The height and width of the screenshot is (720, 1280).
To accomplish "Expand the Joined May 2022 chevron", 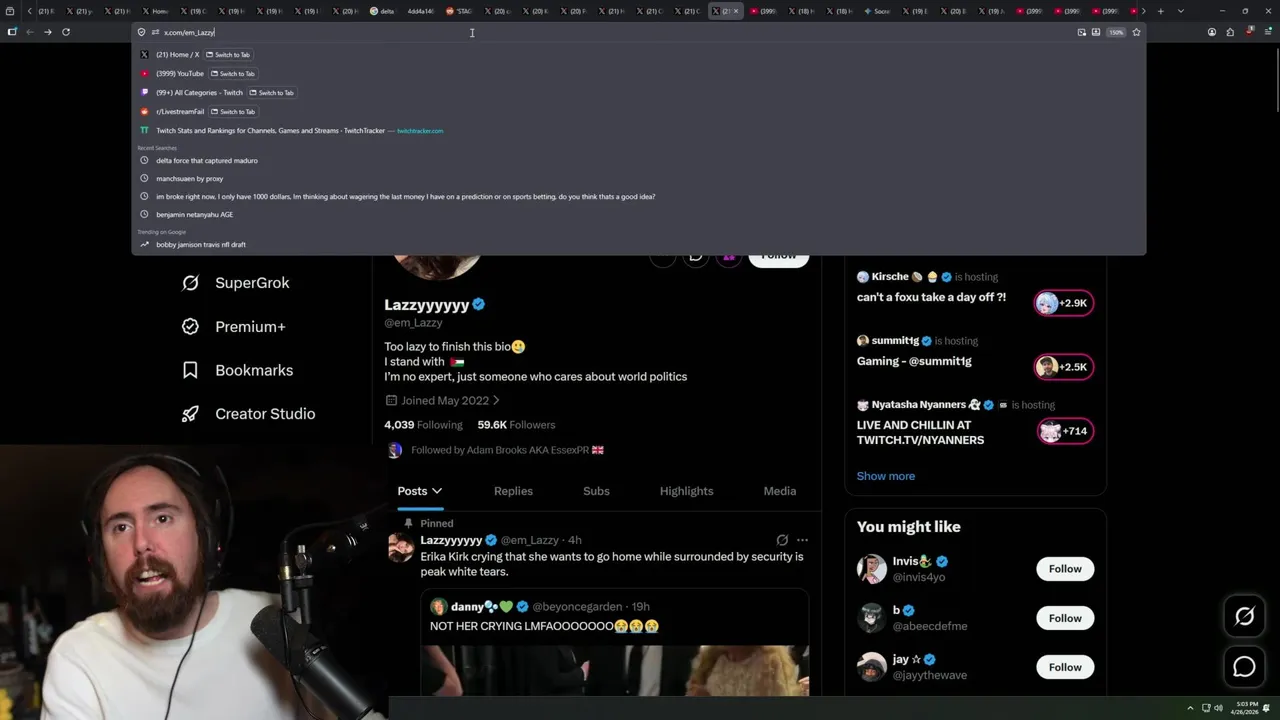I will coord(496,401).
